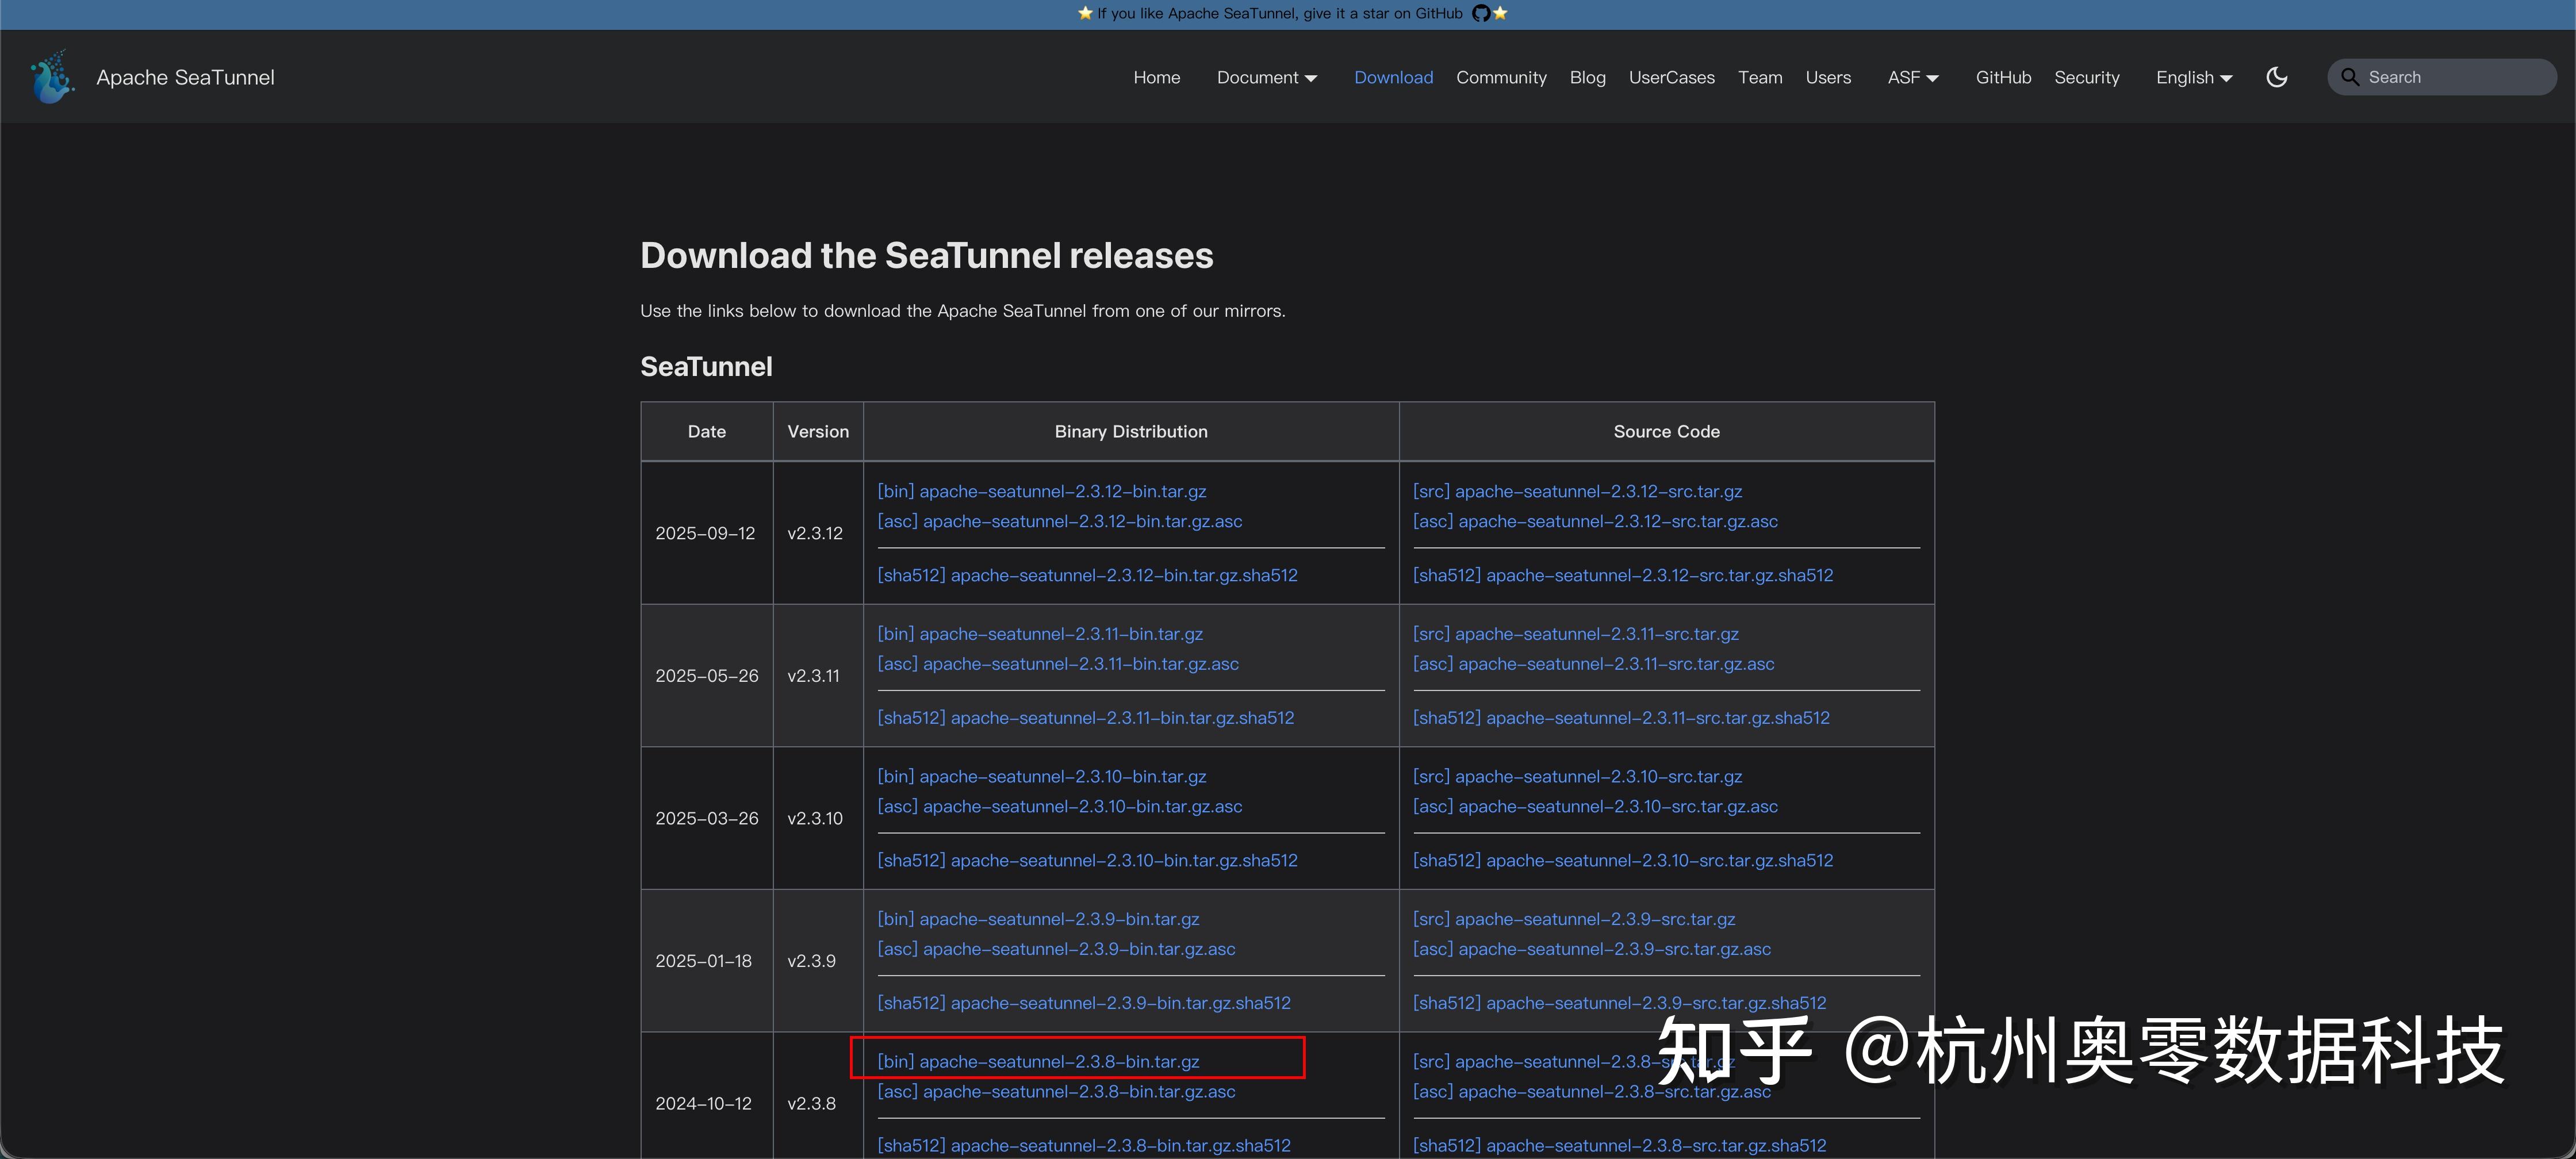Screen dimensions: 2576x1159
Task: Open the ASF dropdown menu
Action: pyautogui.click(x=1912, y=77)
